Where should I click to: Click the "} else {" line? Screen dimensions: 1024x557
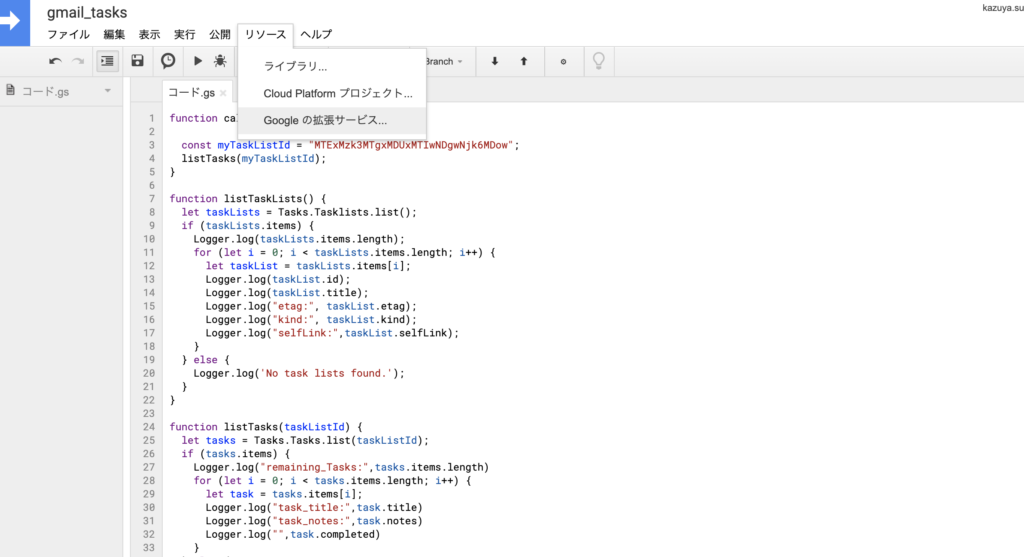[205, 360]
